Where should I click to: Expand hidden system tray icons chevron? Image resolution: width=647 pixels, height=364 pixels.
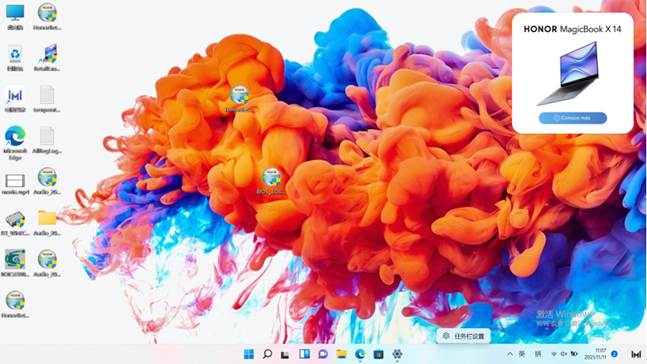tap(510, 354)
